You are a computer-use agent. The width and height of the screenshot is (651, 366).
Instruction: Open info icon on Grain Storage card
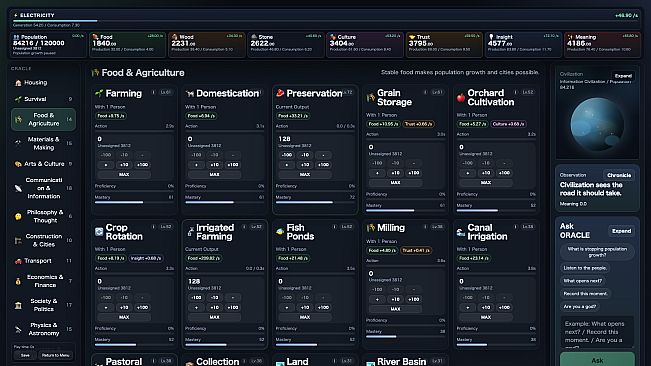tap(425, 92)
